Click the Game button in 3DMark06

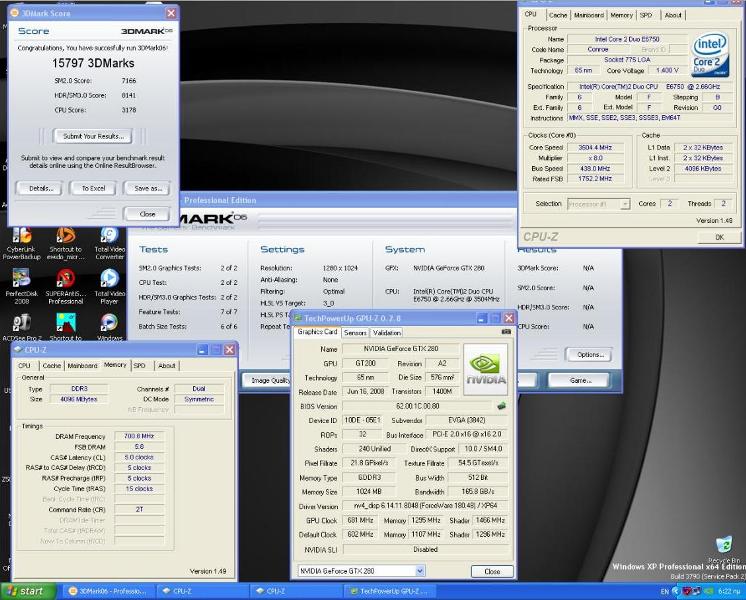(579, 380)
